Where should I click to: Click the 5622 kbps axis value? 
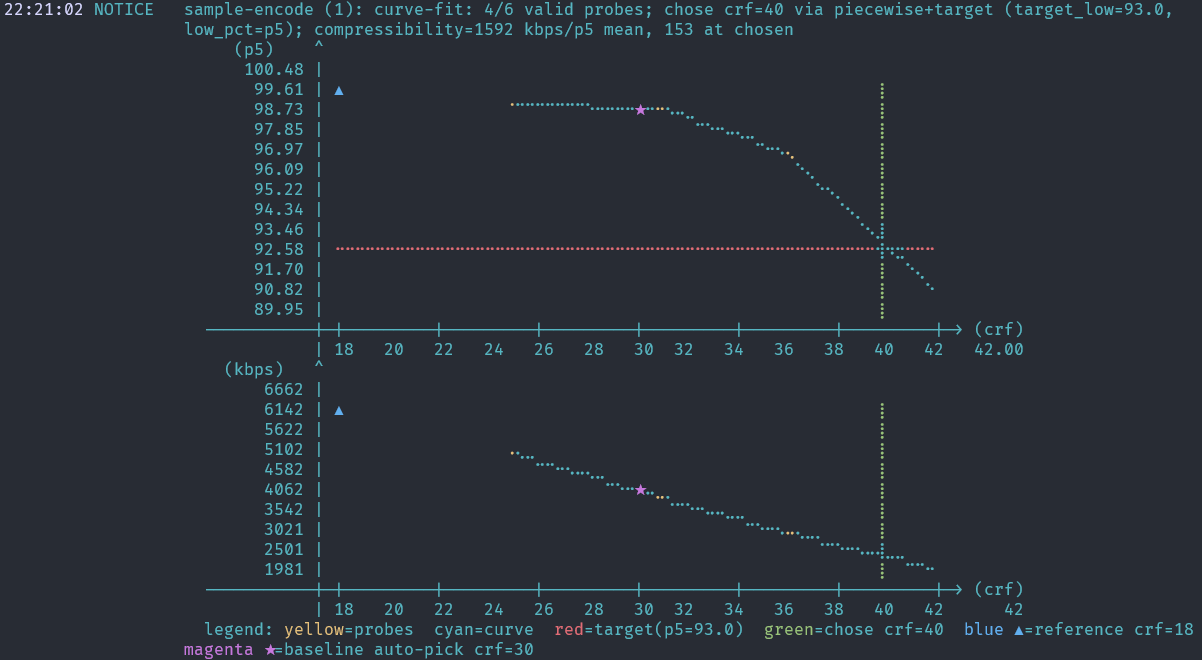[284, 430]
